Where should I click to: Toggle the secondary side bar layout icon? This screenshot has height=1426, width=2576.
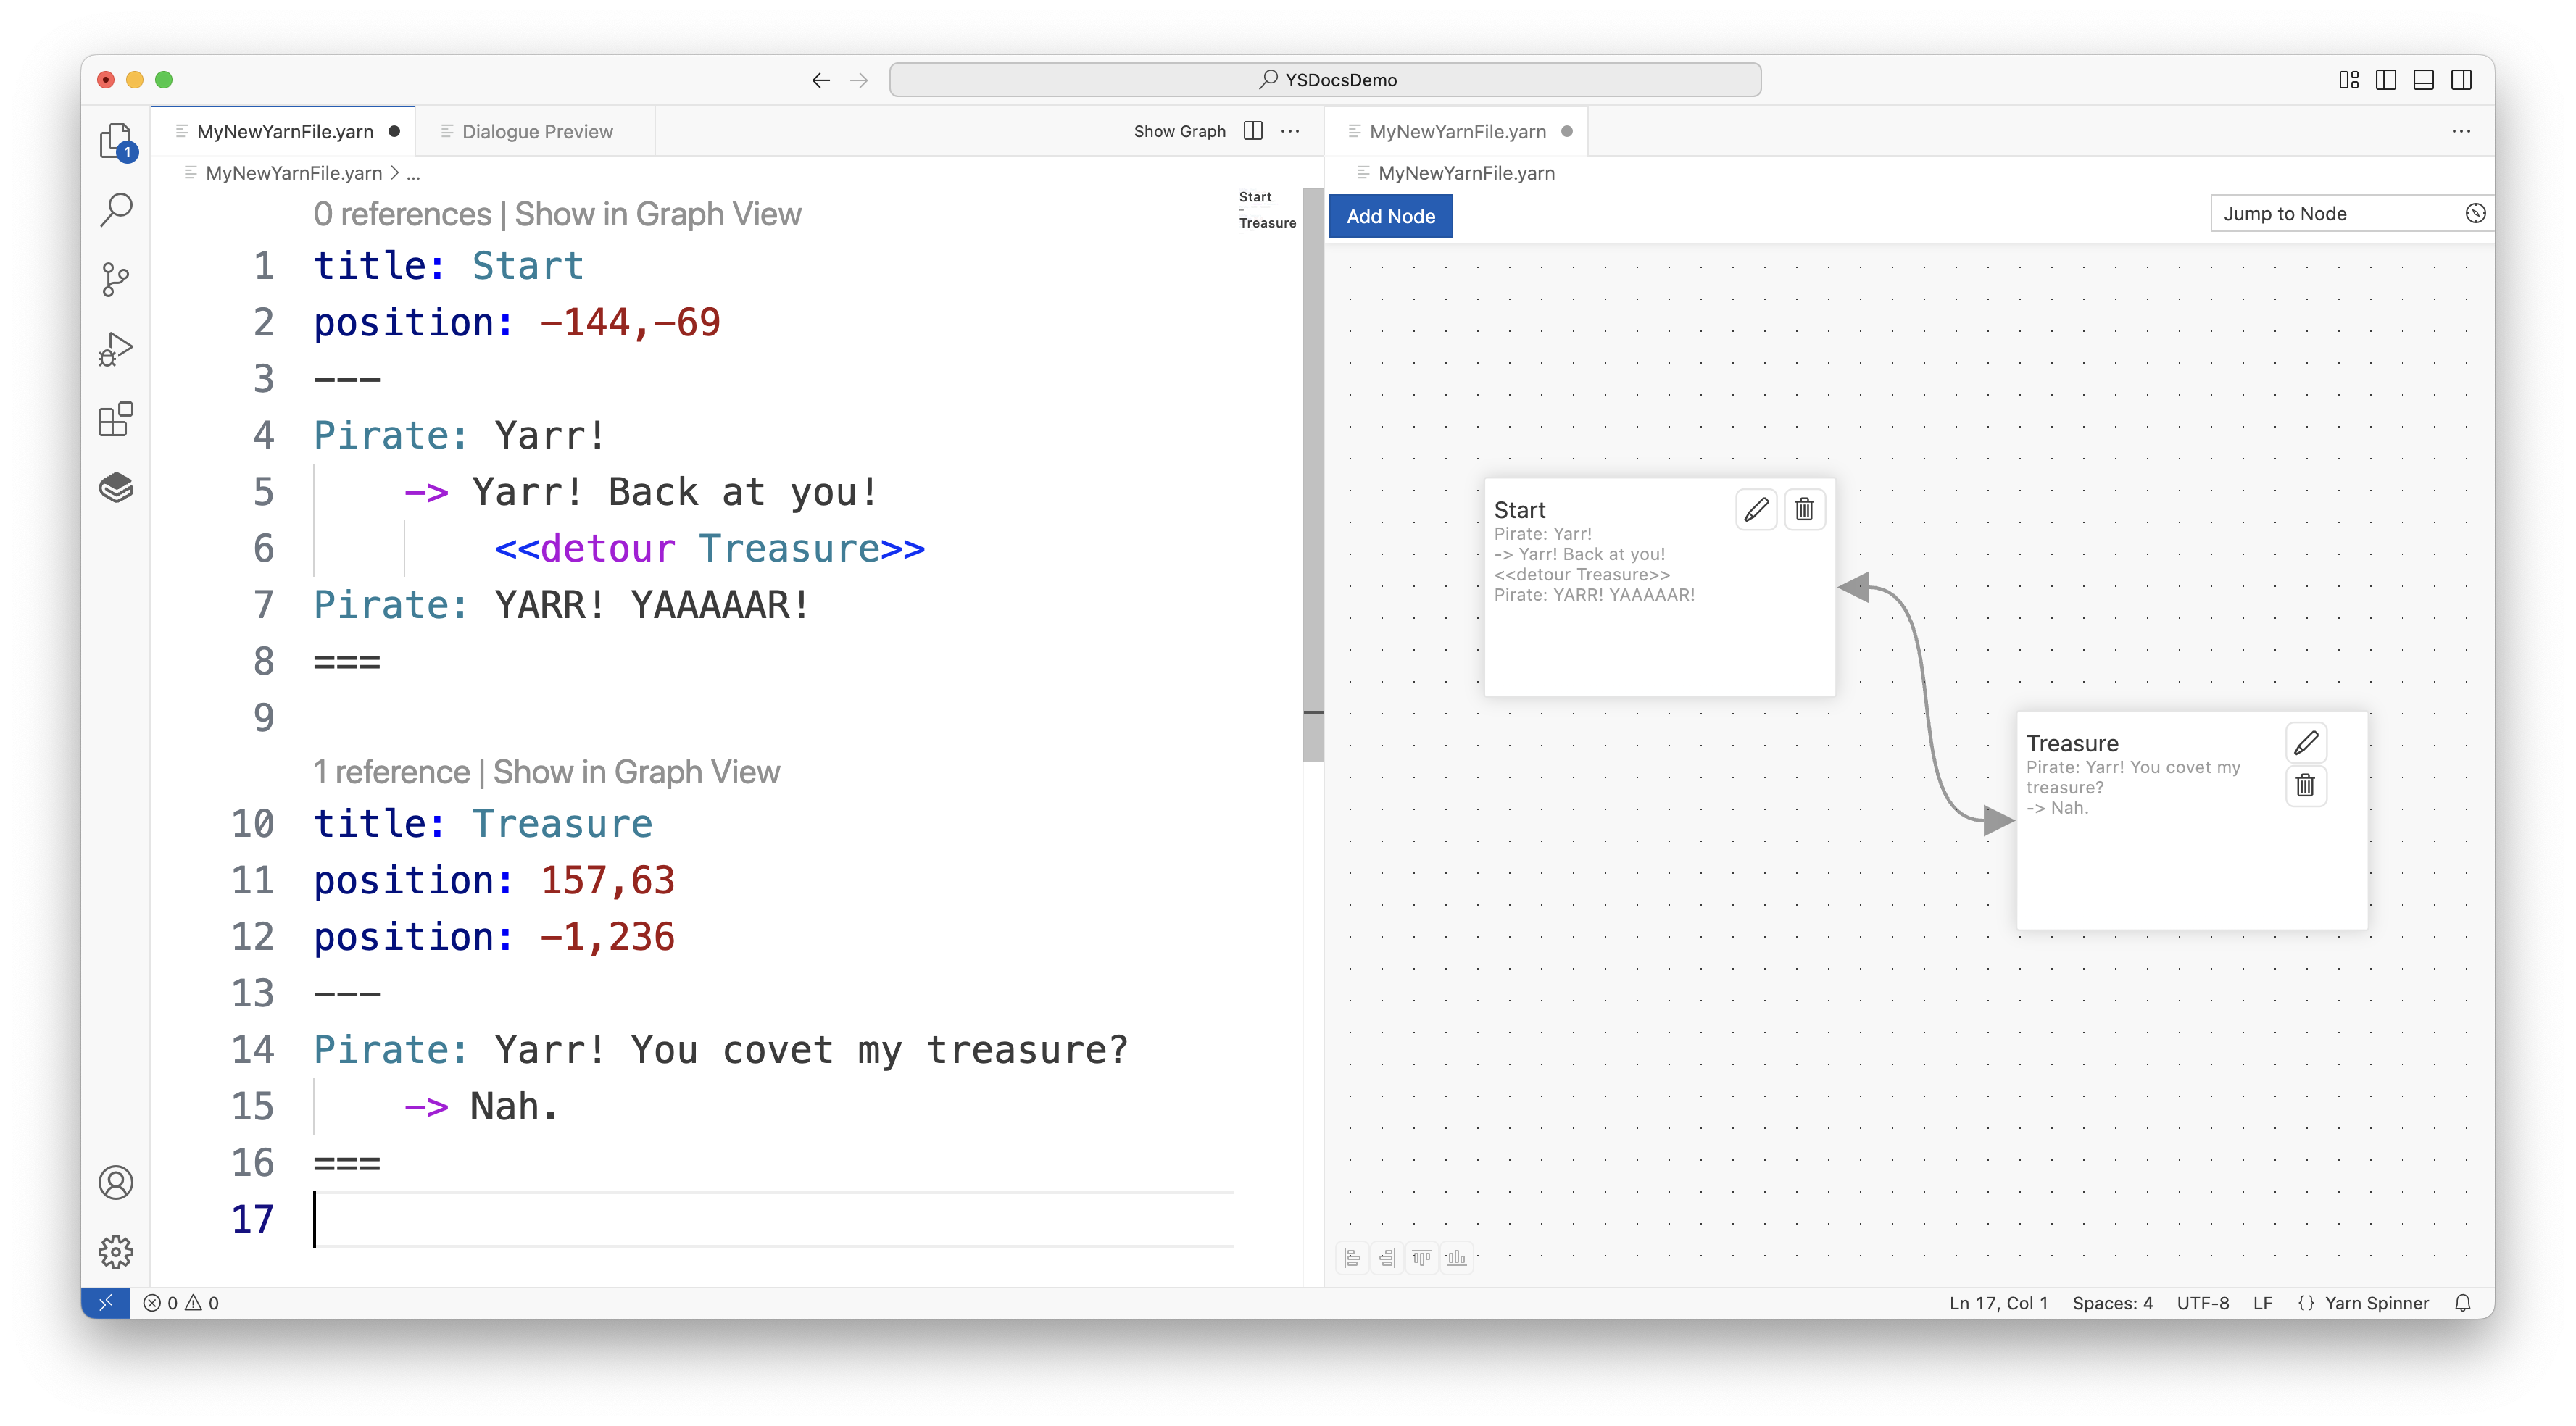point(2462,80)
